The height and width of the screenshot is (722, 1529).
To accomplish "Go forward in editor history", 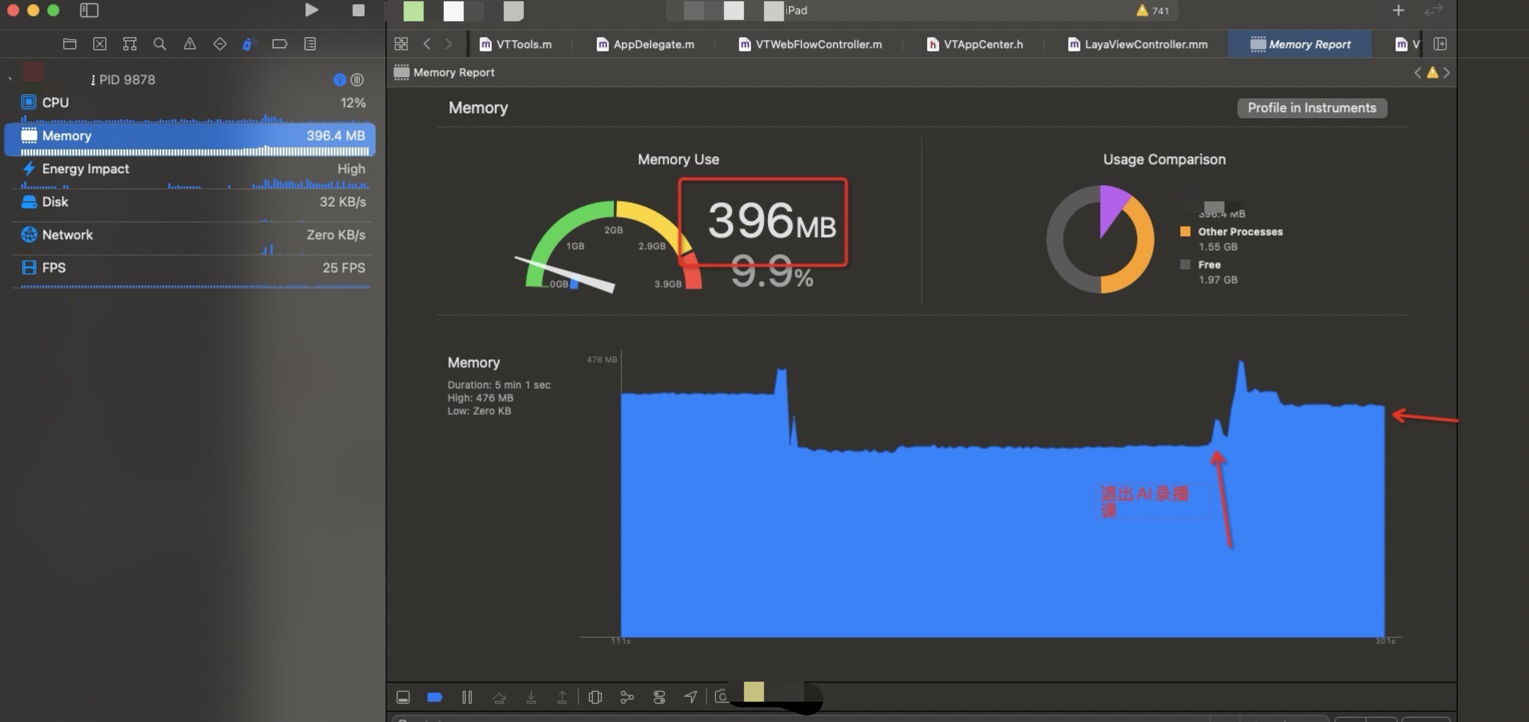I will pyautogui.click(x=448, y=44).
